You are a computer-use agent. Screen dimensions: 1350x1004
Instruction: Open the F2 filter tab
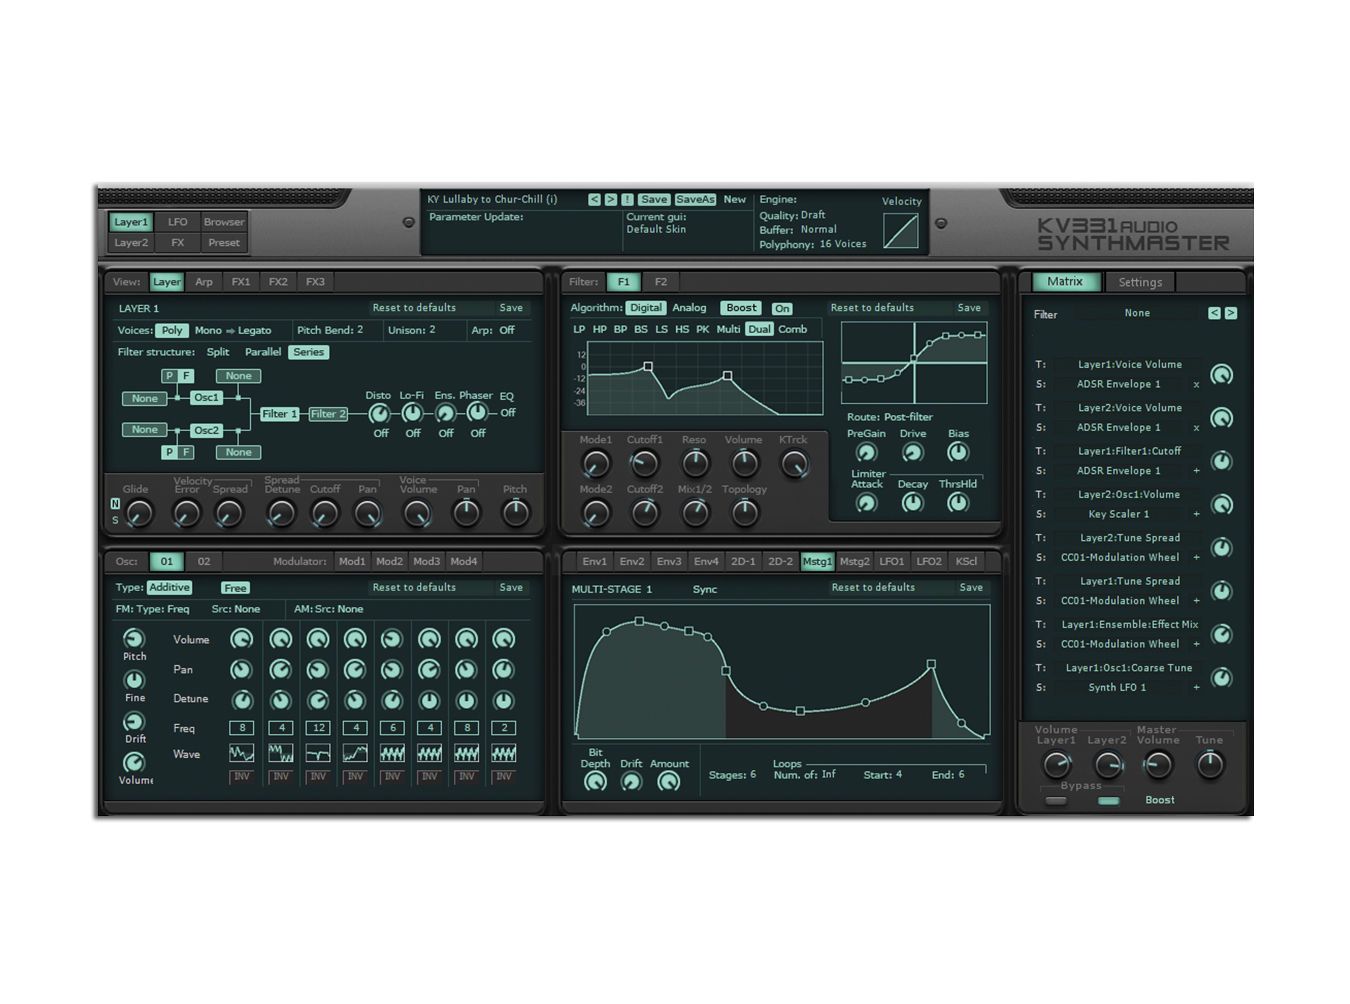click(661, 282)
